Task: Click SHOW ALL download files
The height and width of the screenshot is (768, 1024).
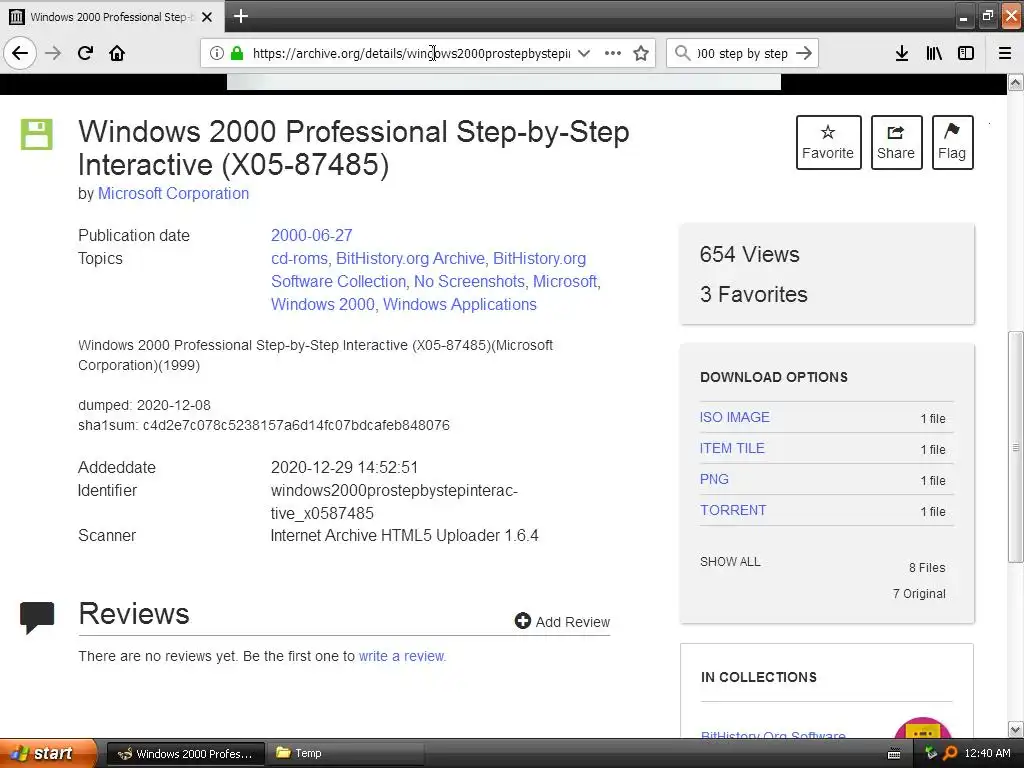Action: pyautogui.click(x=730, y=562)
